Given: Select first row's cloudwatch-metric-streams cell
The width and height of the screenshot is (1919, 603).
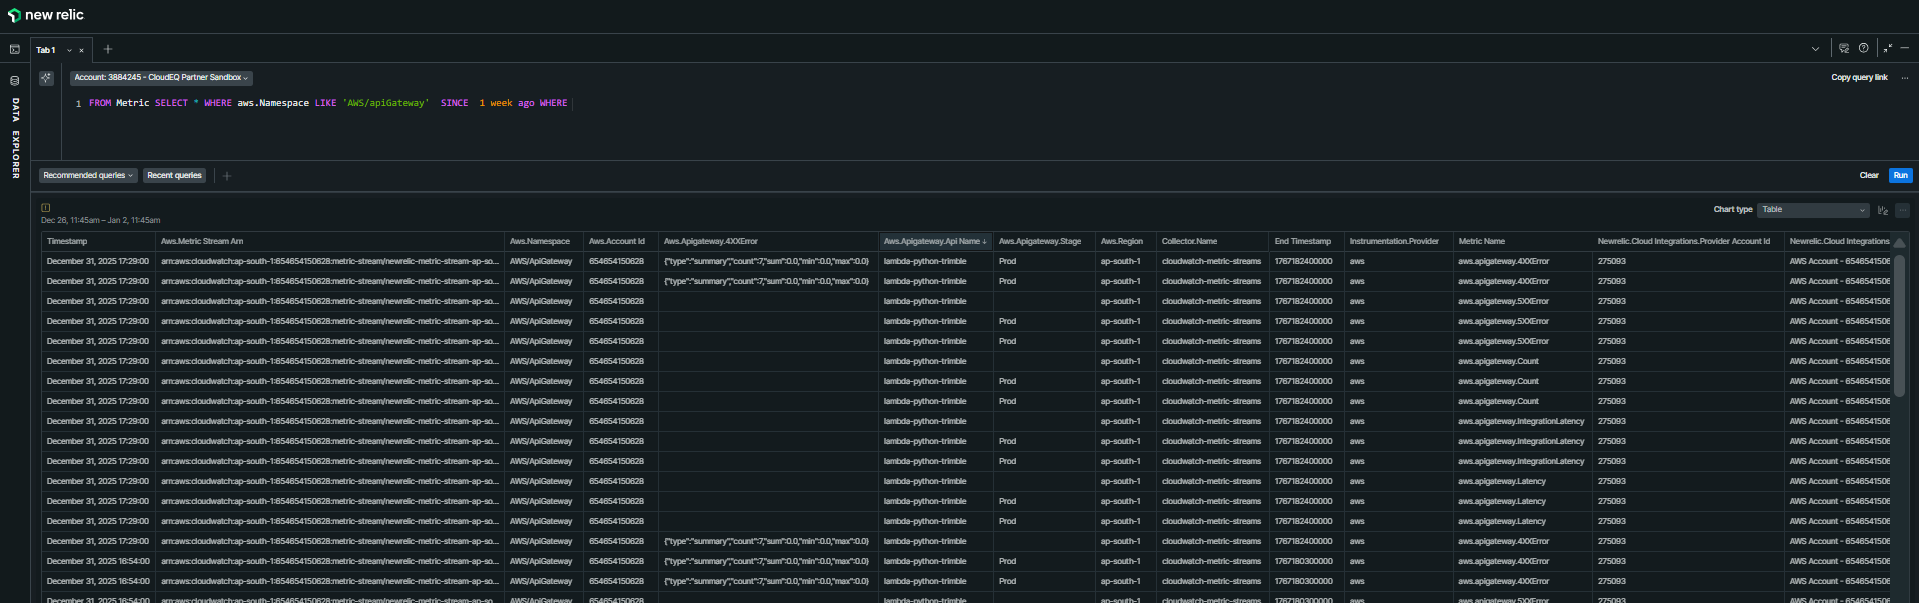Looking at the screenshot, I should [1211, 261].
